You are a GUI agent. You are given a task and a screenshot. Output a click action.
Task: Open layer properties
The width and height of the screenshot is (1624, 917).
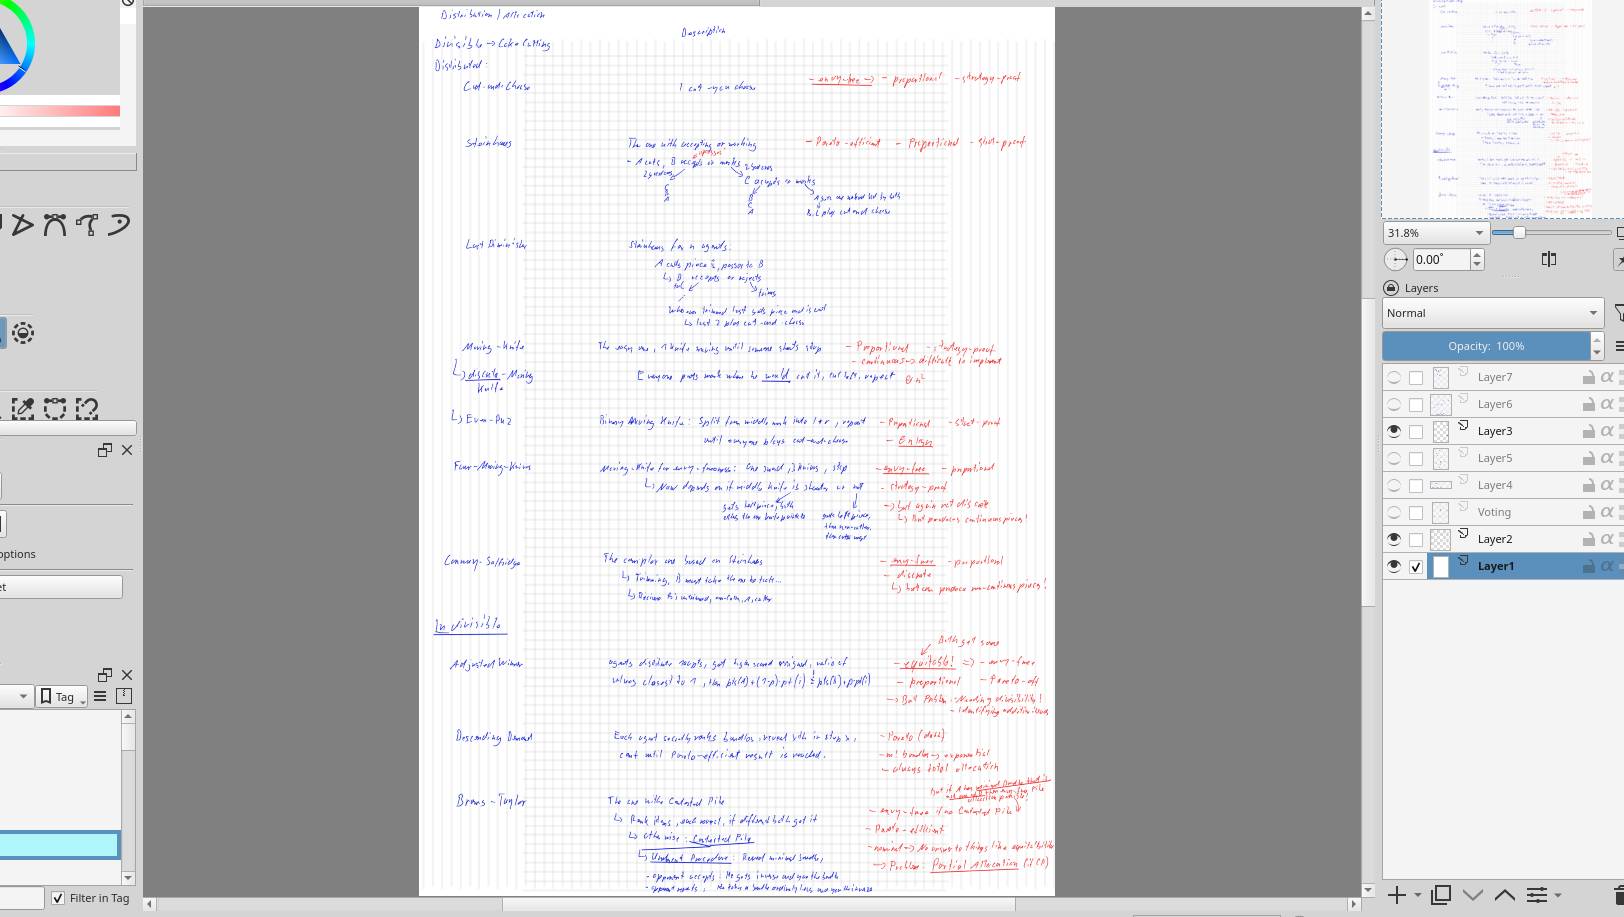(1537, 895)
